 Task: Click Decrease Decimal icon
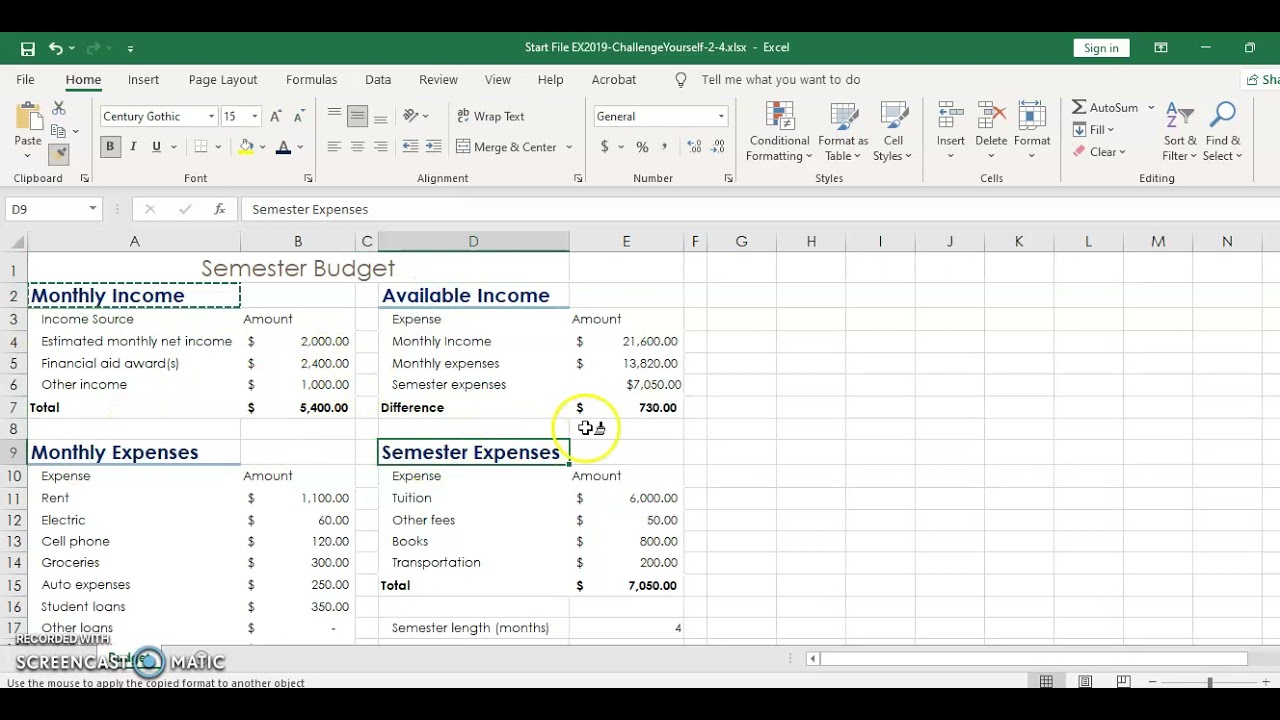(718, 147)
